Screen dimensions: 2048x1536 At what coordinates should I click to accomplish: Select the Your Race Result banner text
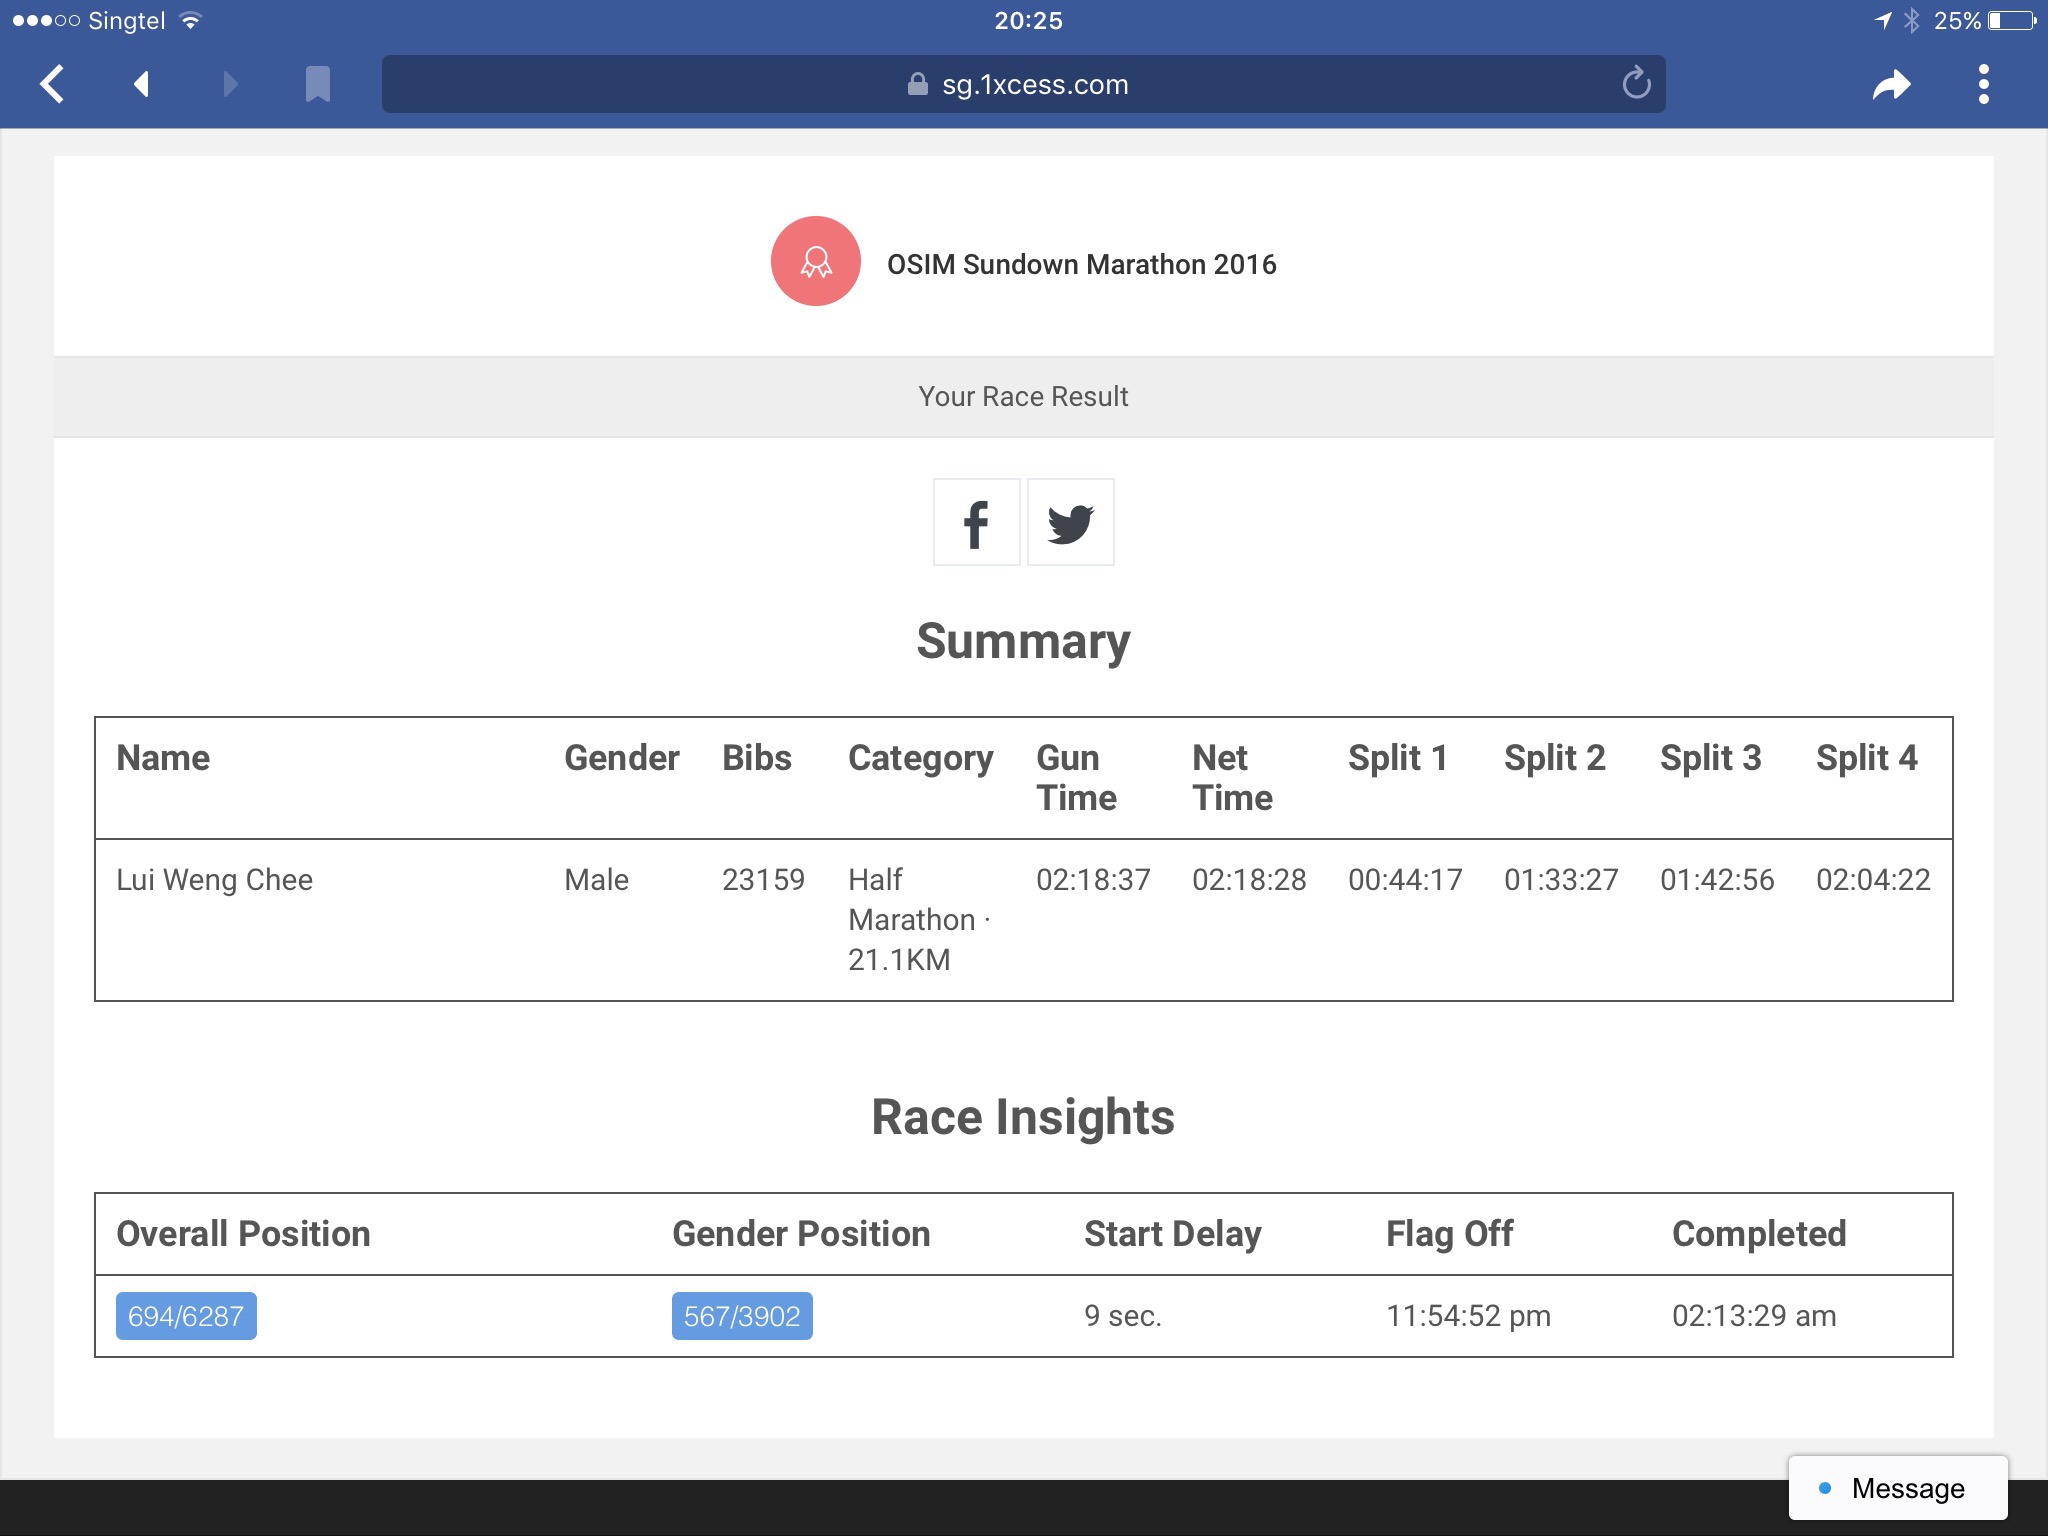point(1023,397)
